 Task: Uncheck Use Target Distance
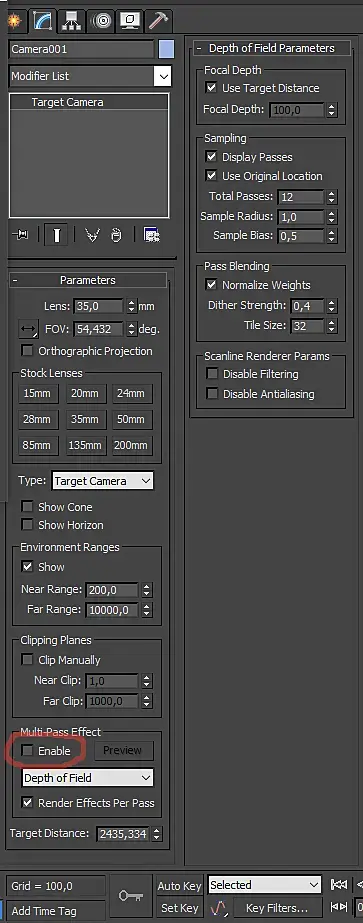tap(211, 88)
